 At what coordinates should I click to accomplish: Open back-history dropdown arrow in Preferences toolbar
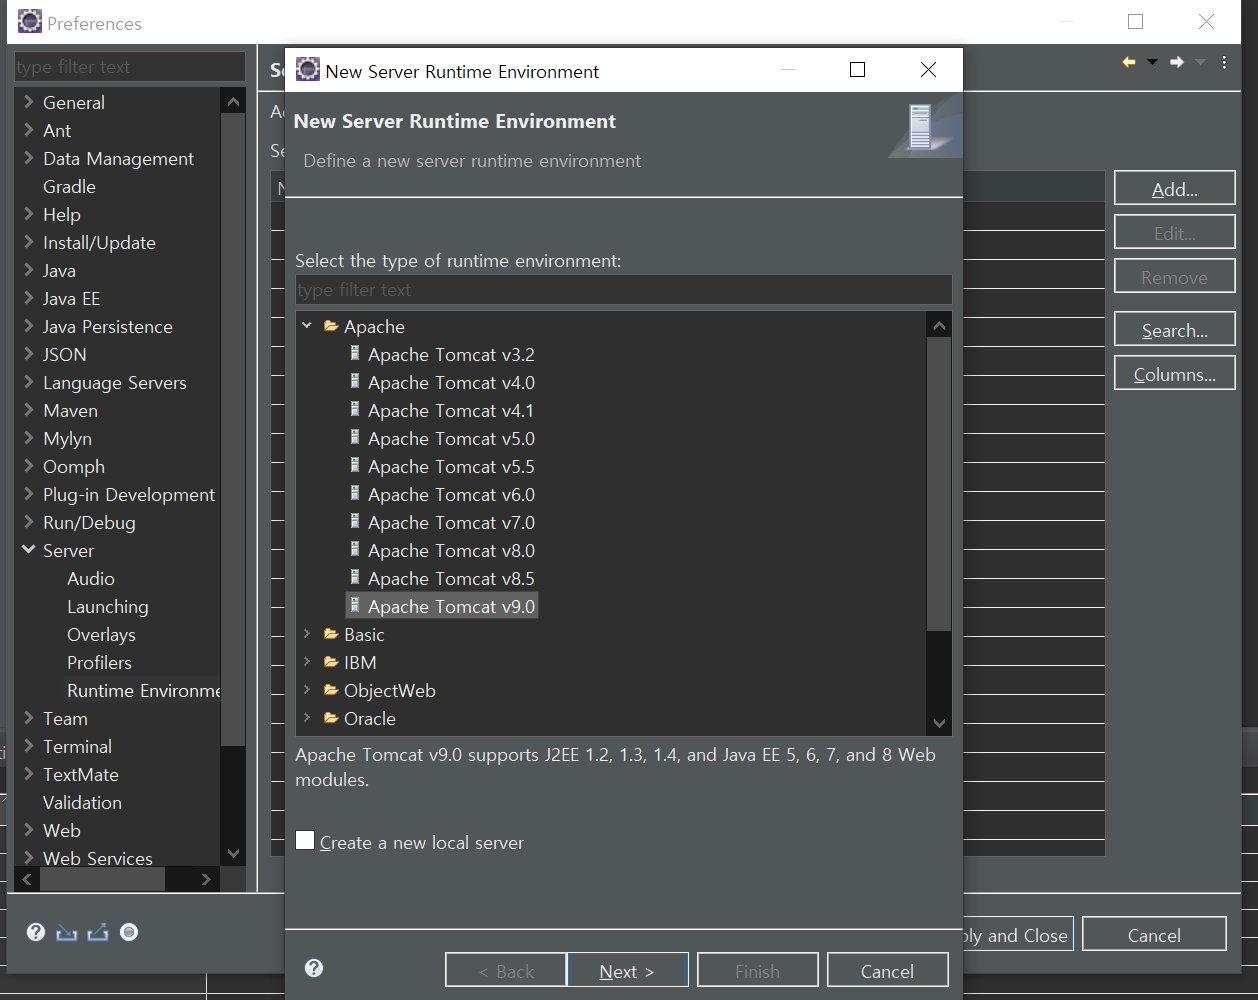1152,62
